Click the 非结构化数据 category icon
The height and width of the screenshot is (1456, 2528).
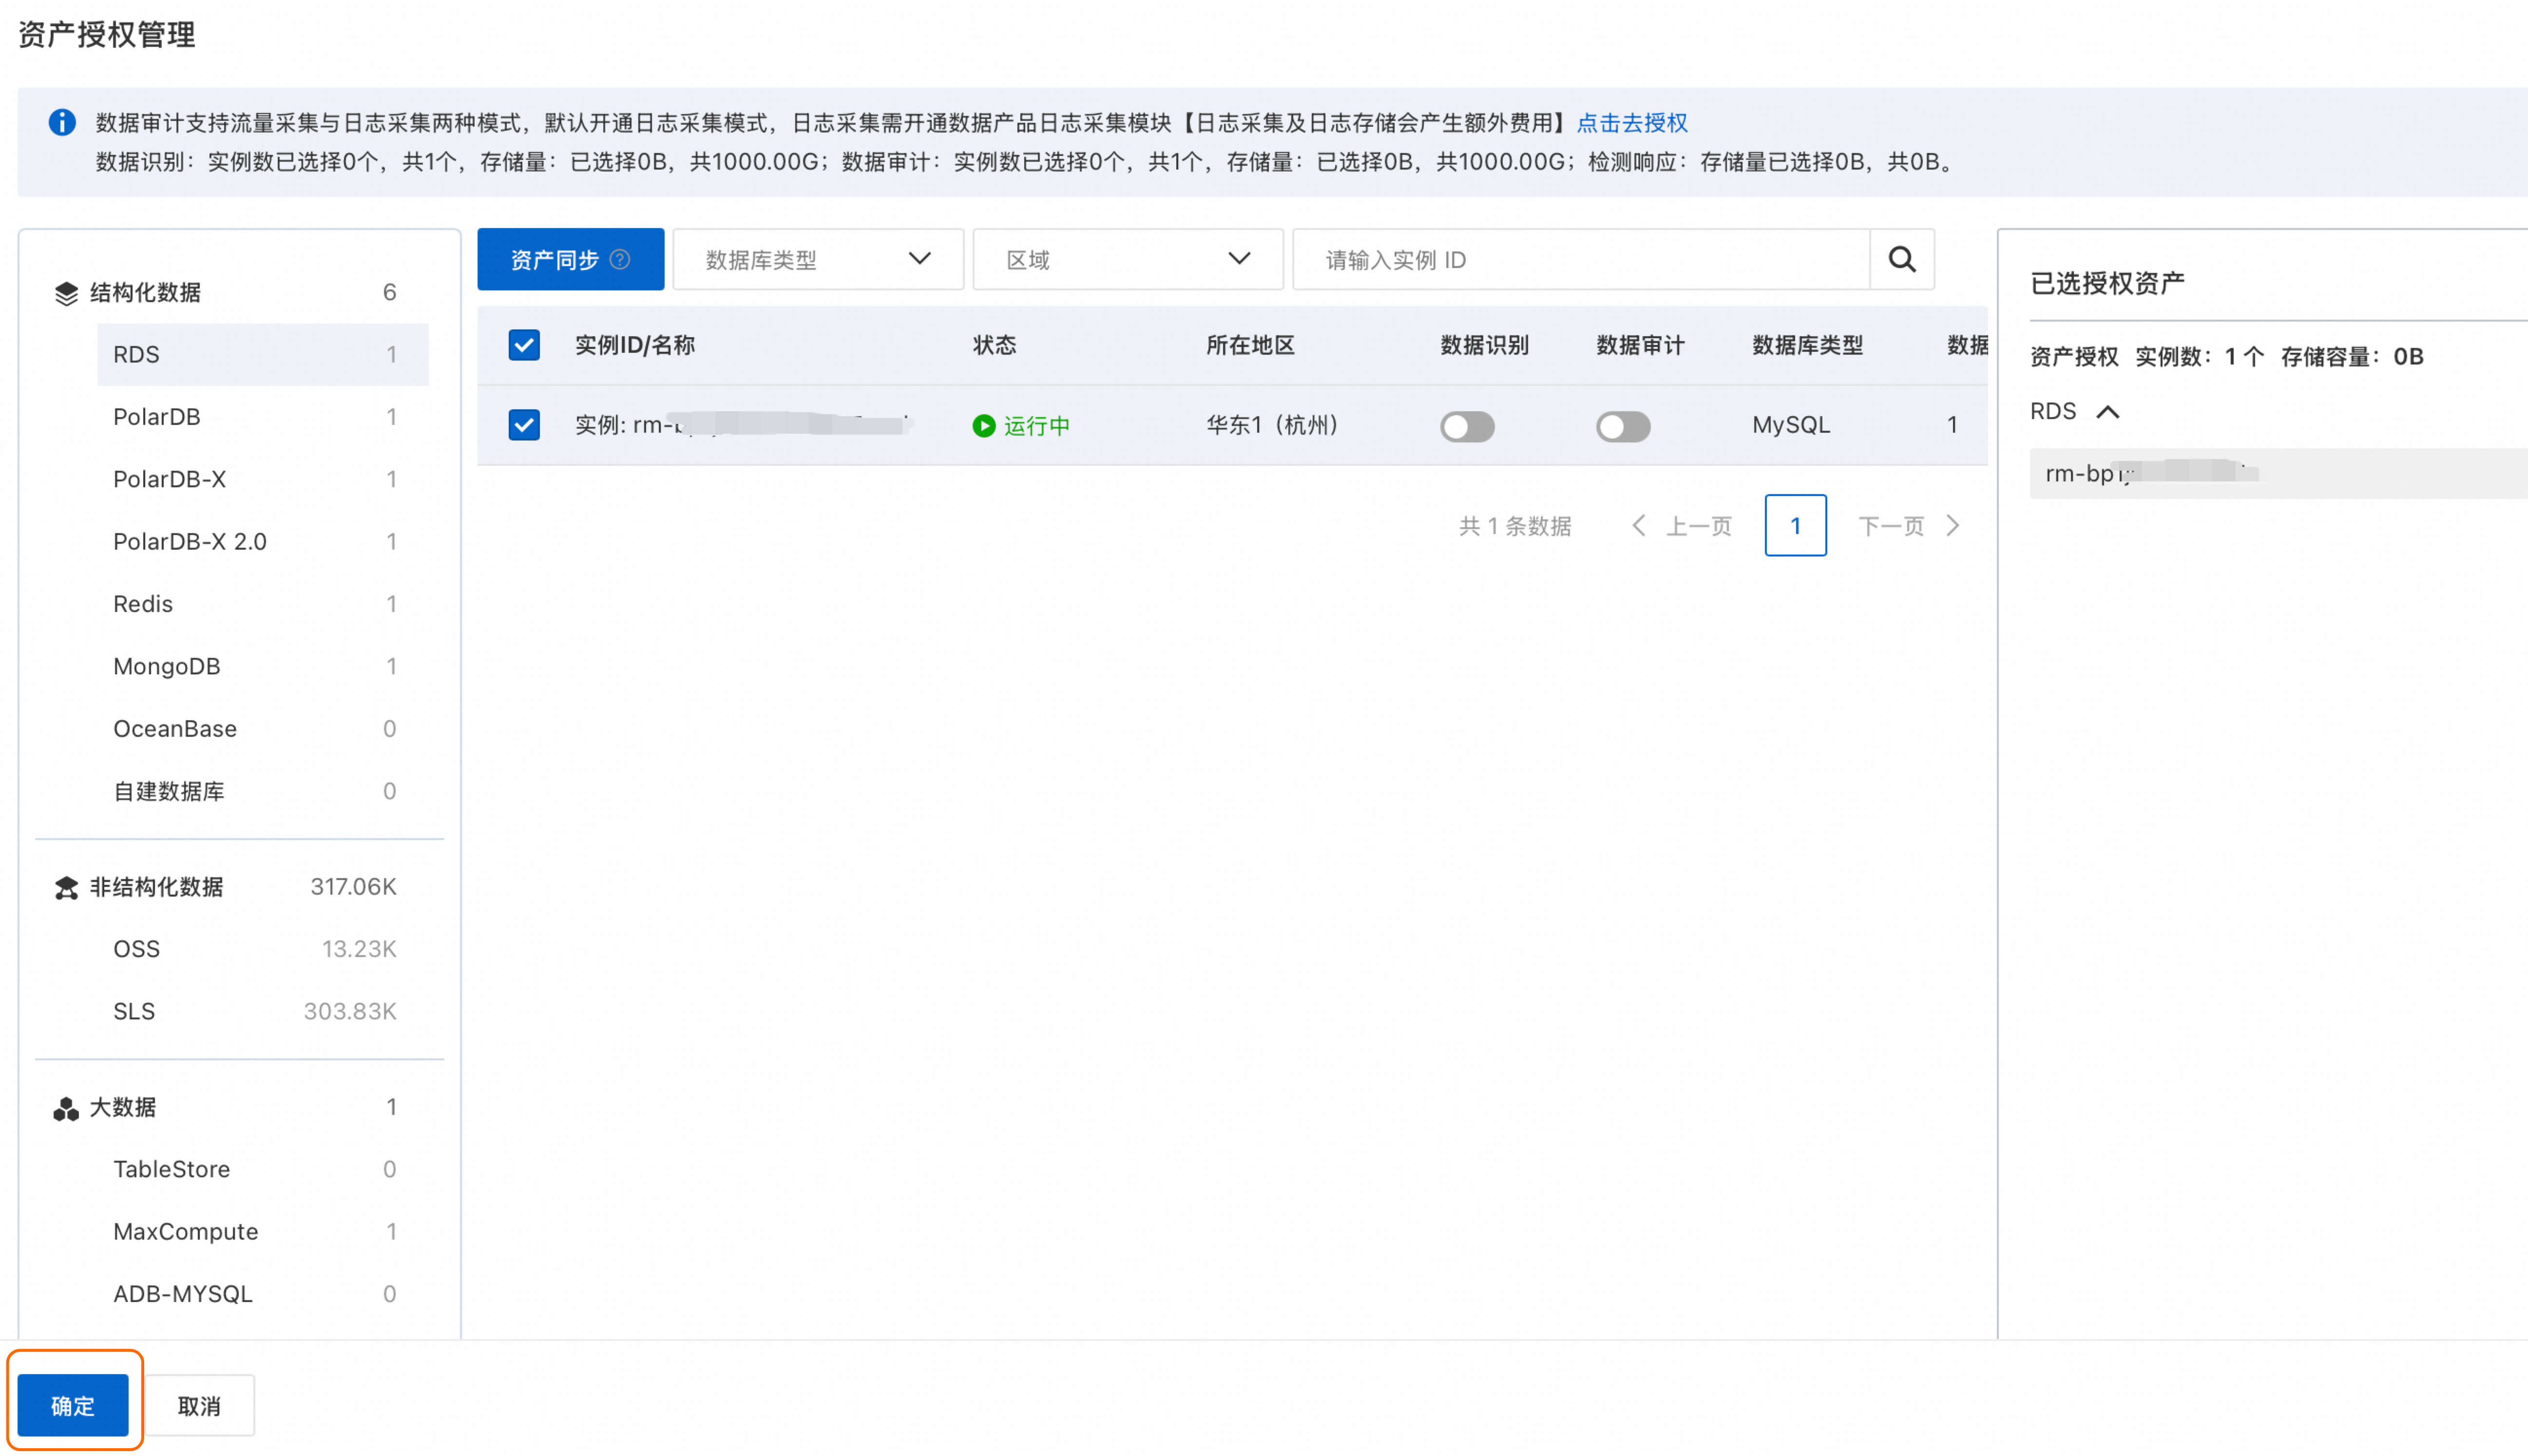click(x=66, y=887)
